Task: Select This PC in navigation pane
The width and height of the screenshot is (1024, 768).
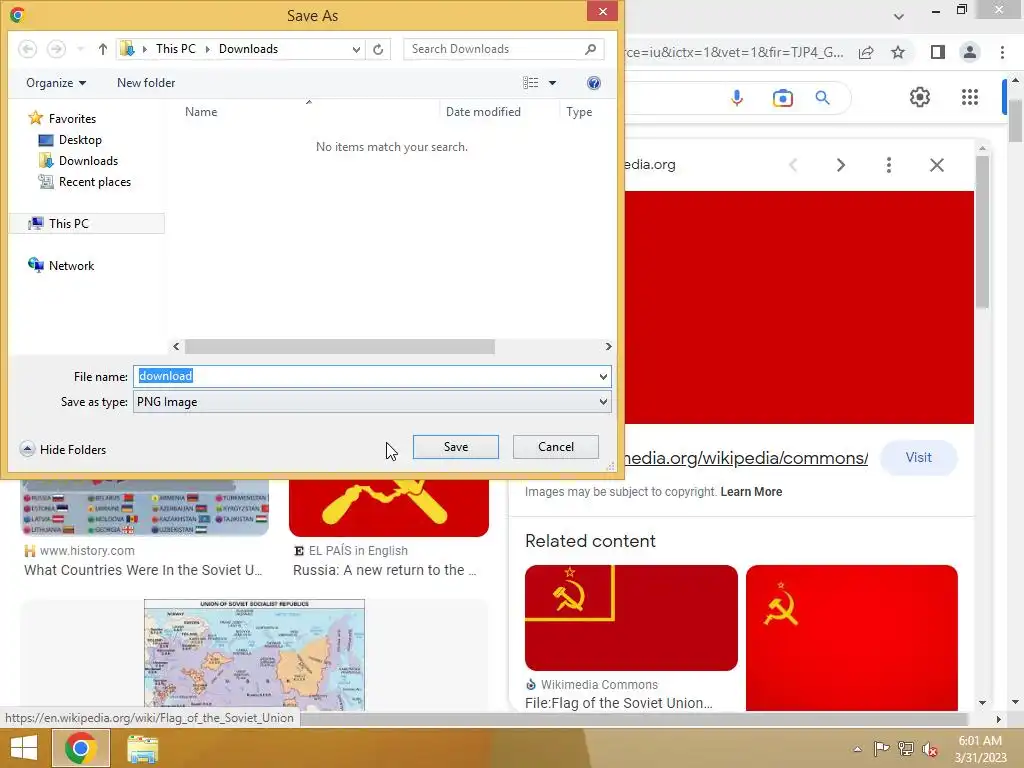Action: pyautogui.click(x=87, y=223)
